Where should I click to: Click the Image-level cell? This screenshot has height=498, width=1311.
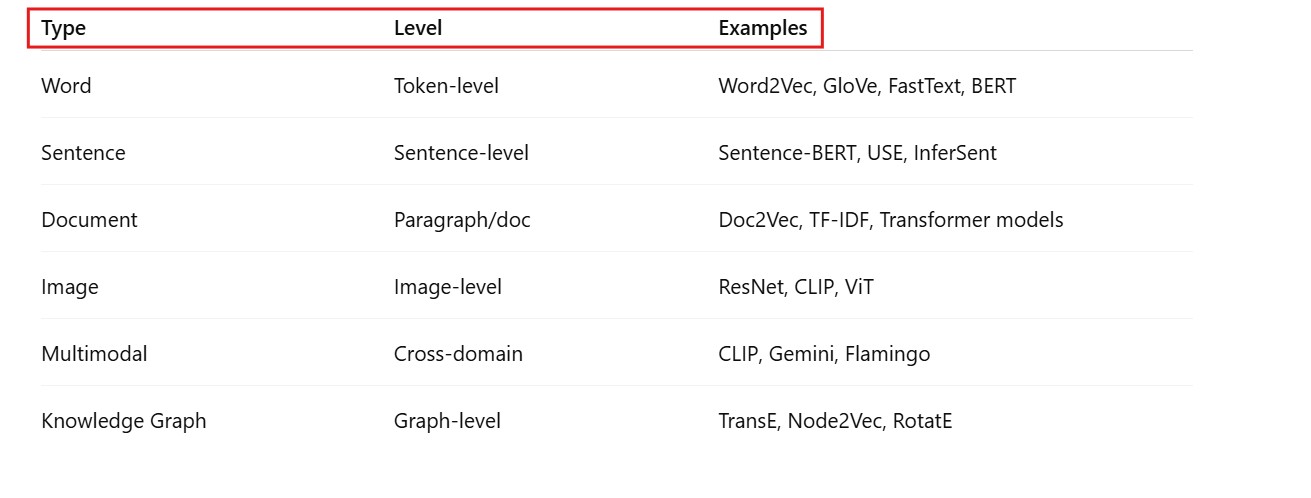[448, 287]
